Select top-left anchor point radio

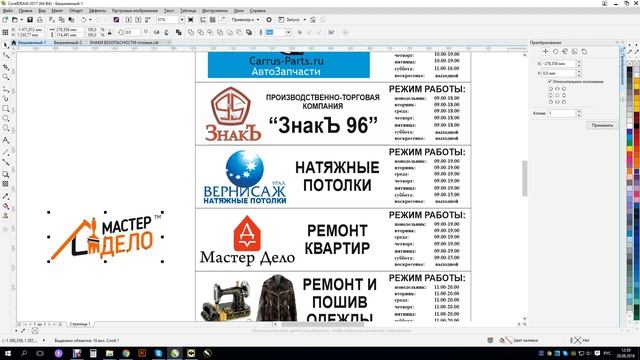pyautogui.click(x=551, y=89)
